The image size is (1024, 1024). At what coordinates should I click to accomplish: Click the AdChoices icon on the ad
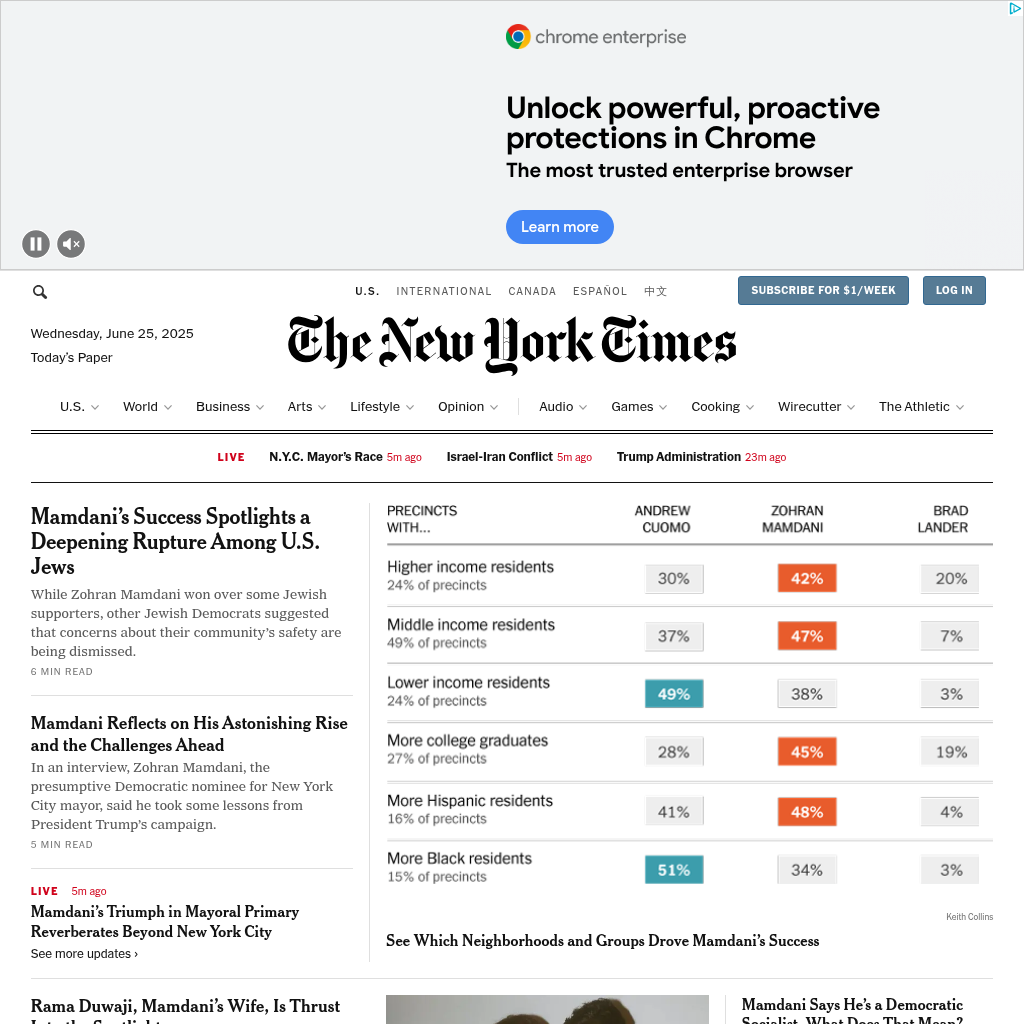(1013, 9)
